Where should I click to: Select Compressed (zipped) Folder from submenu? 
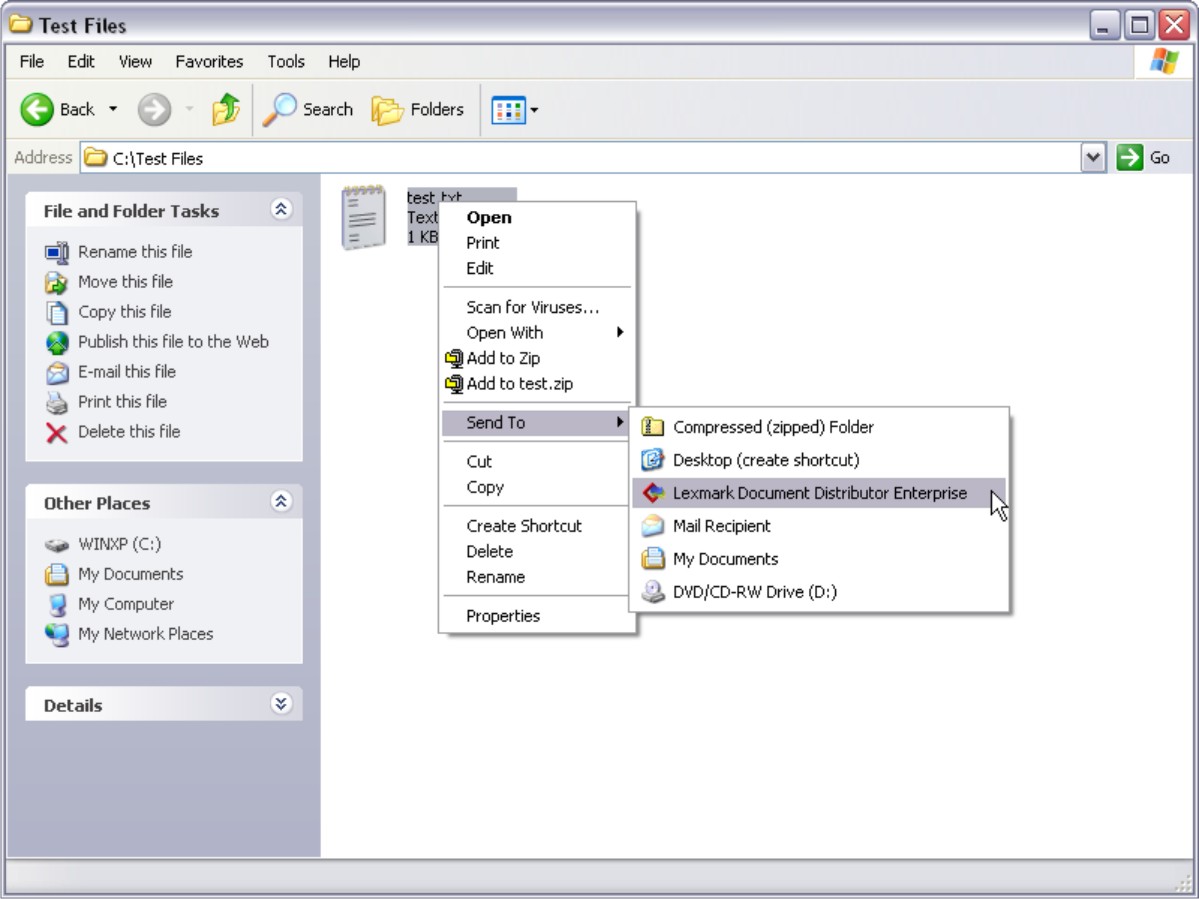click(x=772, y=427)
